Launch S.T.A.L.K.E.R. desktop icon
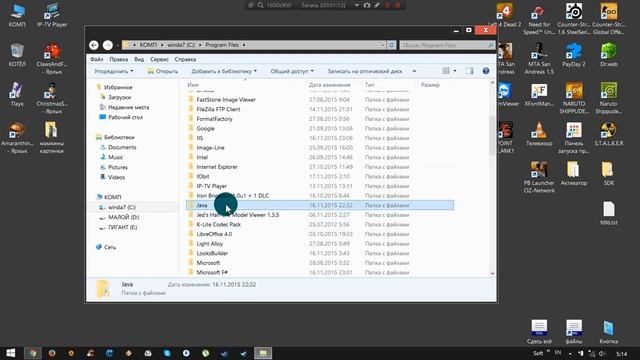The image size is (640, 360). click(608, 135)
